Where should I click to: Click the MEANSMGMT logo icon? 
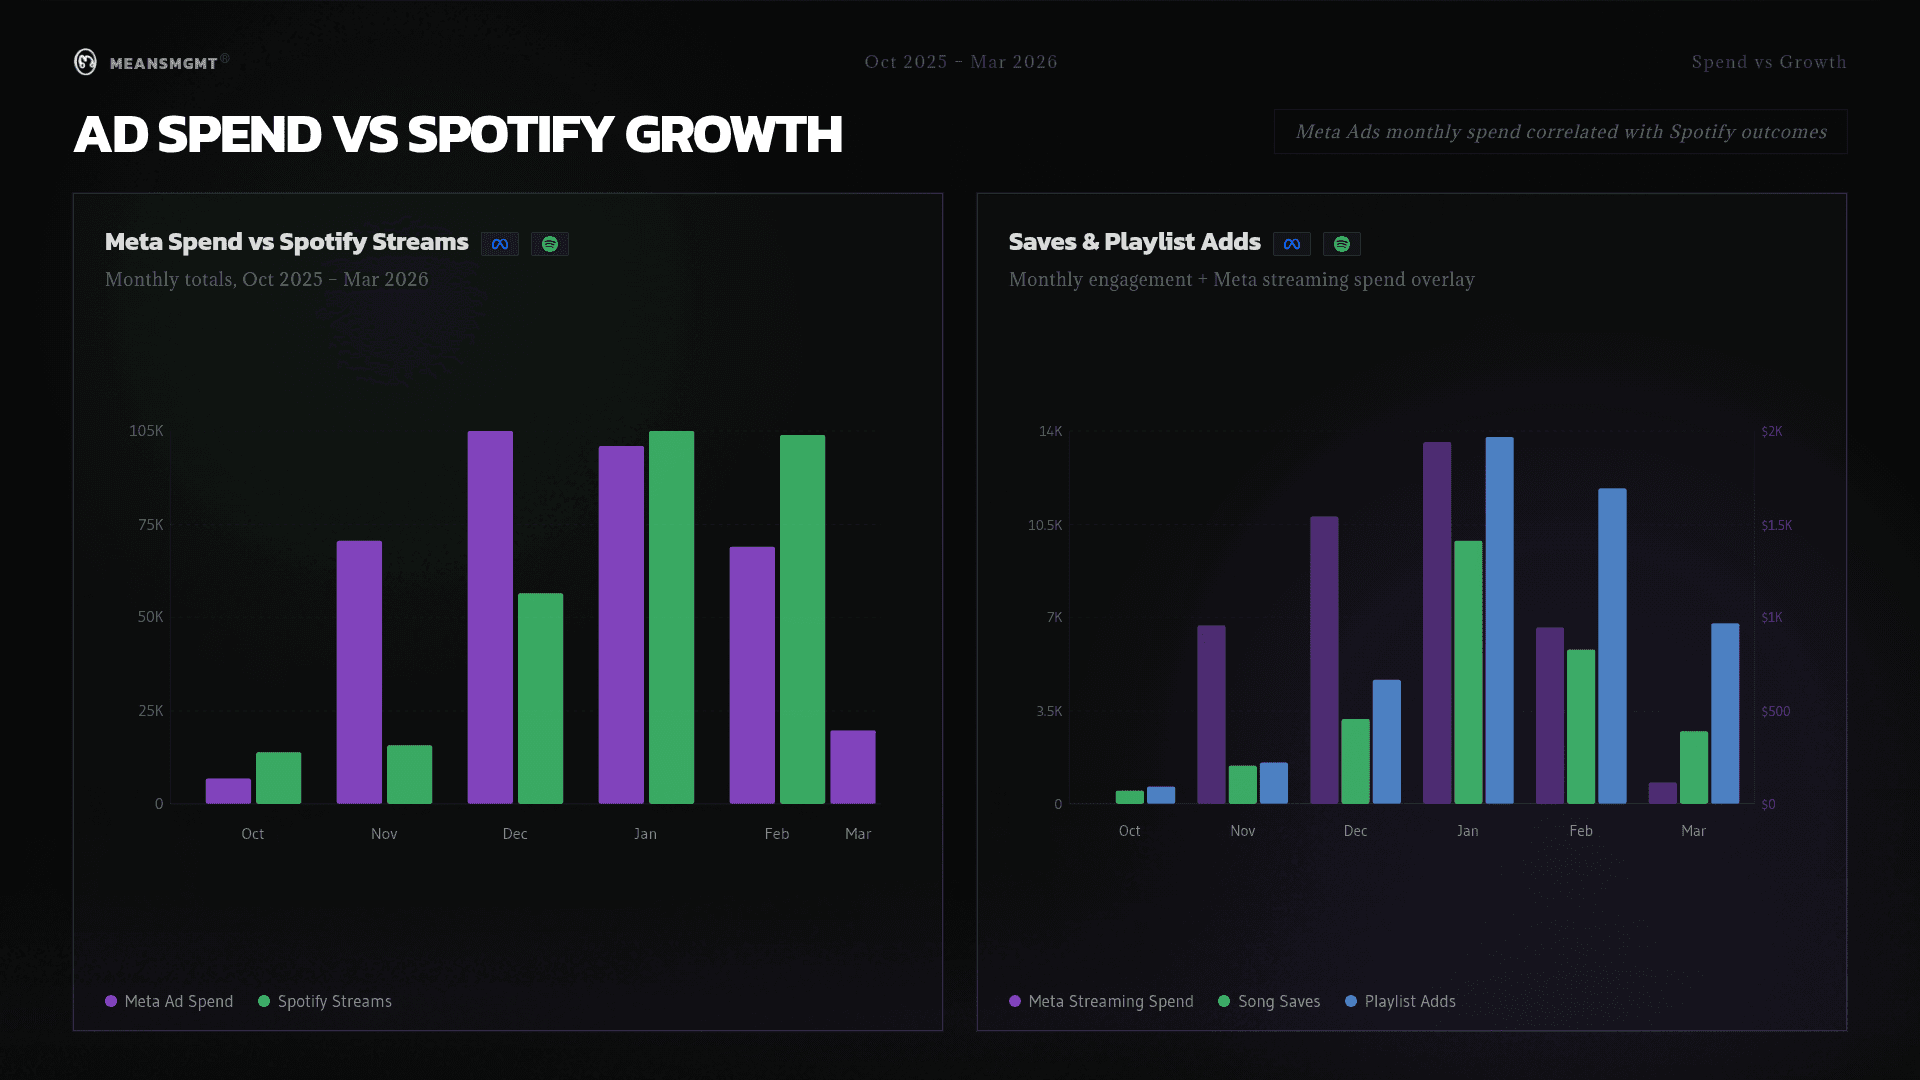86,62
